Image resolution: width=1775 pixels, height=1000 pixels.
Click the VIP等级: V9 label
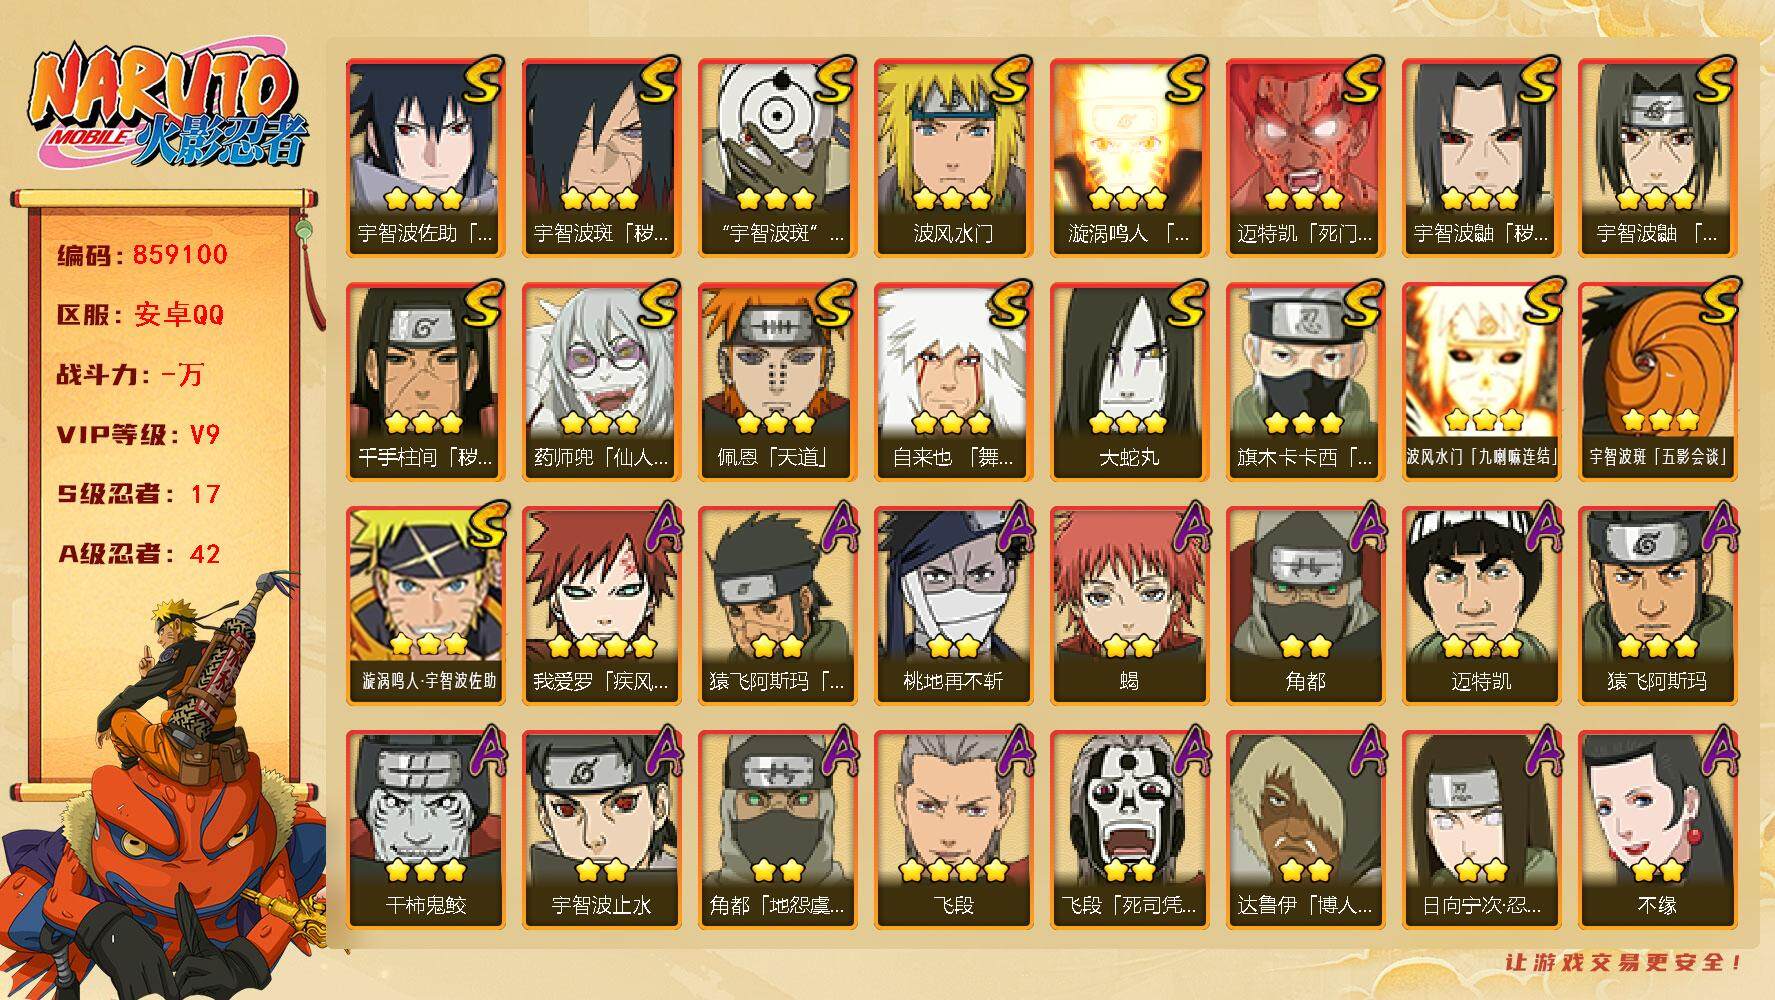pos(138,435)
